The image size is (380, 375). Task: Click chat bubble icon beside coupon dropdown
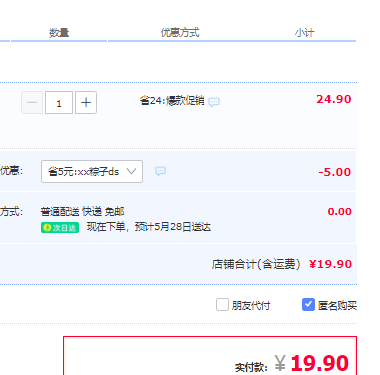tap(160, 171)
